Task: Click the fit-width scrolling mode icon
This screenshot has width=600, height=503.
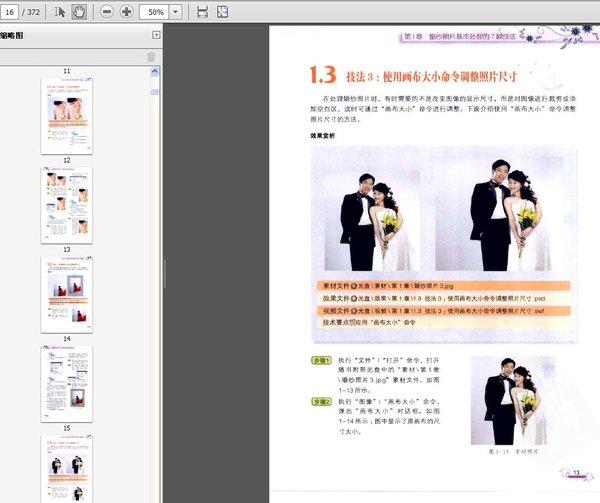Action: tap(202, 12)
